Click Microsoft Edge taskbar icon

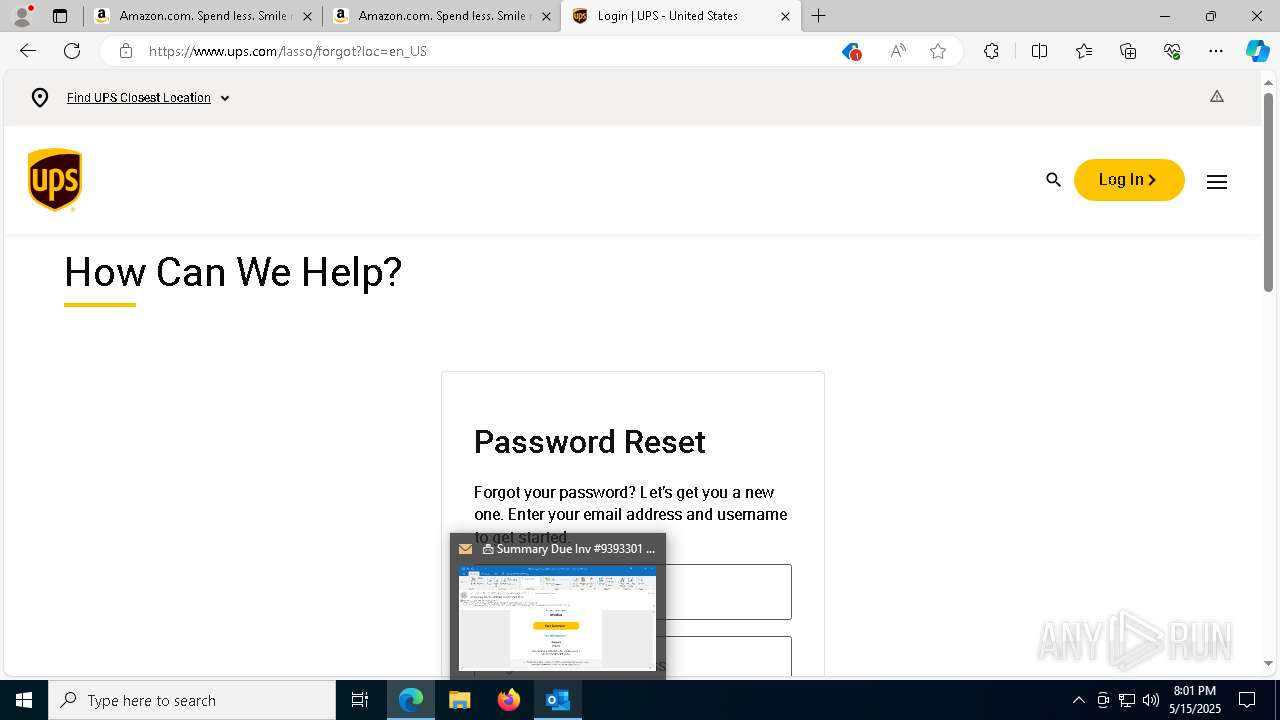411,700
